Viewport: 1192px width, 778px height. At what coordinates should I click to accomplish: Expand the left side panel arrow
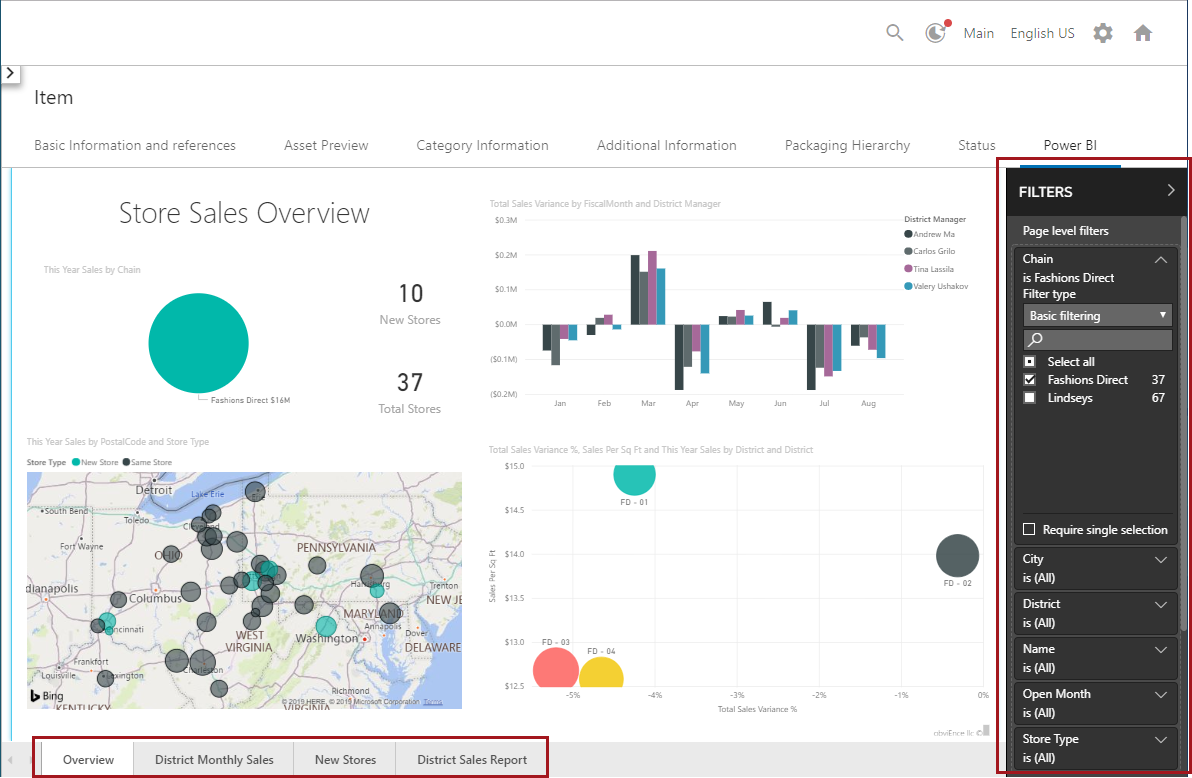tap(10, 73)
